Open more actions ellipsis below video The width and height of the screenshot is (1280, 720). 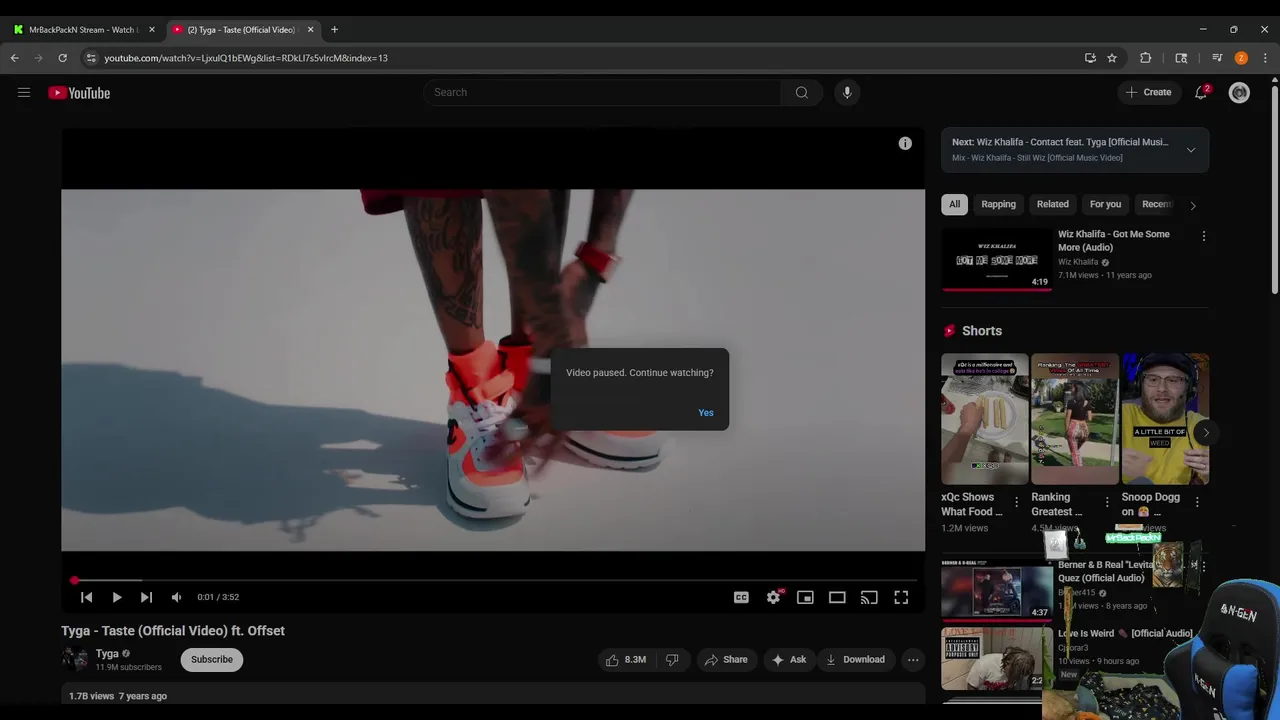click(x=913, y=660)
